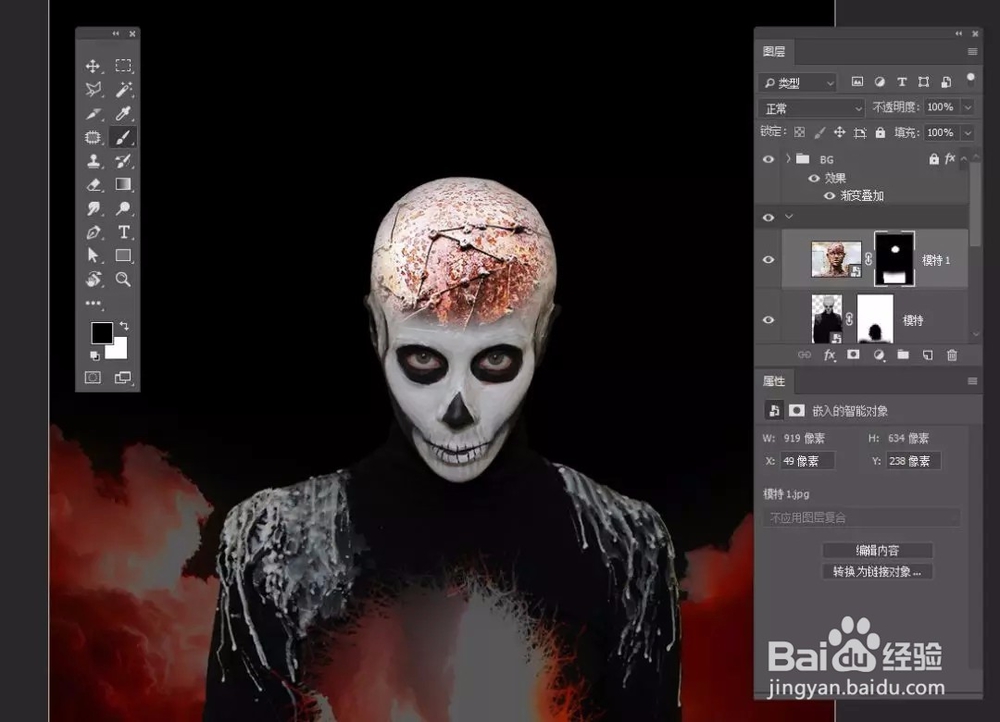
Task: Click the 转换为链接对象 button
Action: [878, 572]
